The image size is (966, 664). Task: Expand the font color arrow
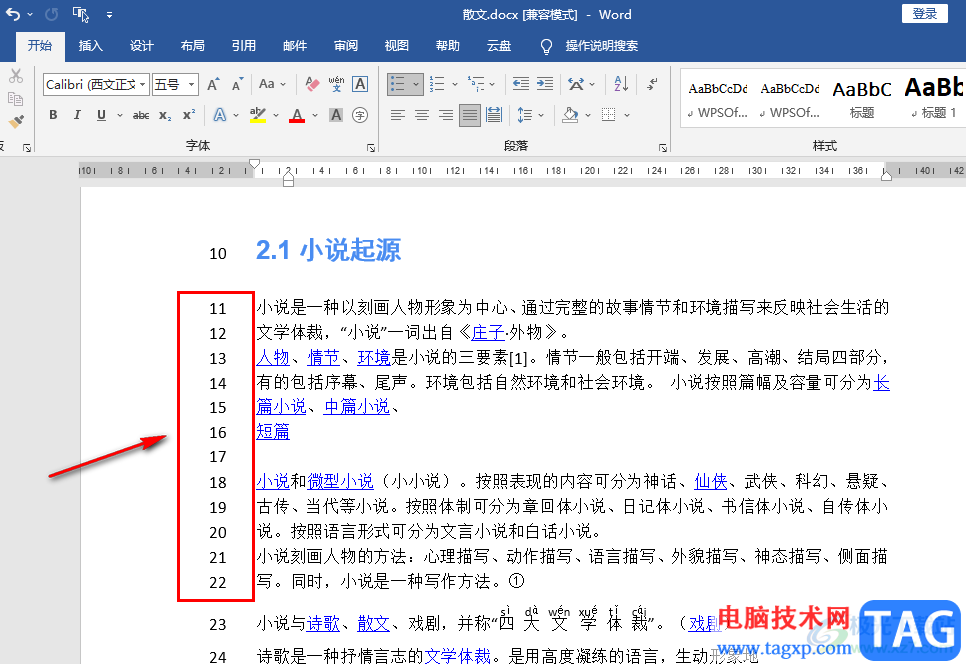(x=315, y=115)
